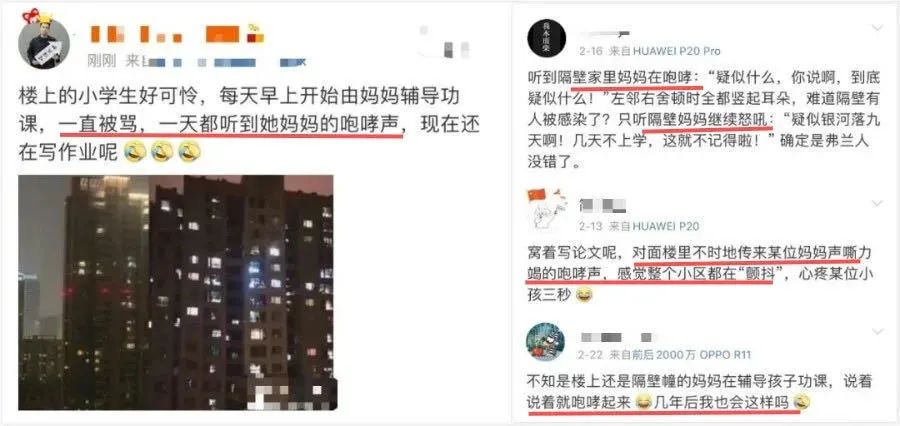Open the night apartment buildings photo
This screenshot has height=426, width=900.
(176, 293)
